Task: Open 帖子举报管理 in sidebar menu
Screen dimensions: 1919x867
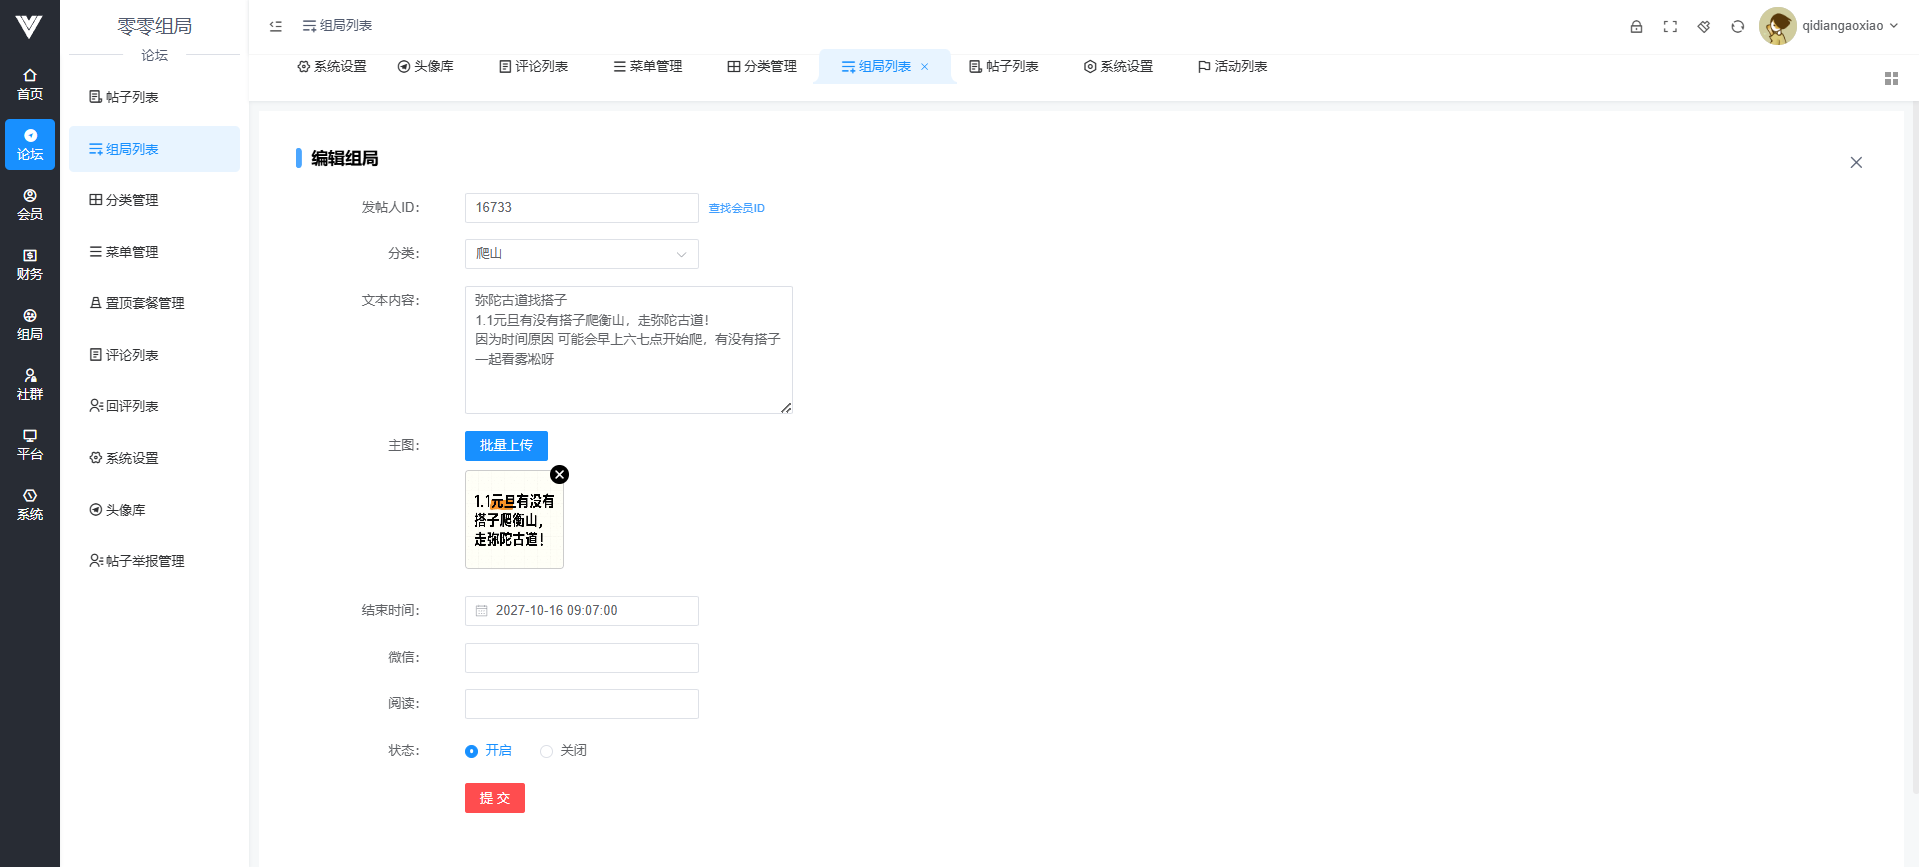Action: [x=145, y=561]
